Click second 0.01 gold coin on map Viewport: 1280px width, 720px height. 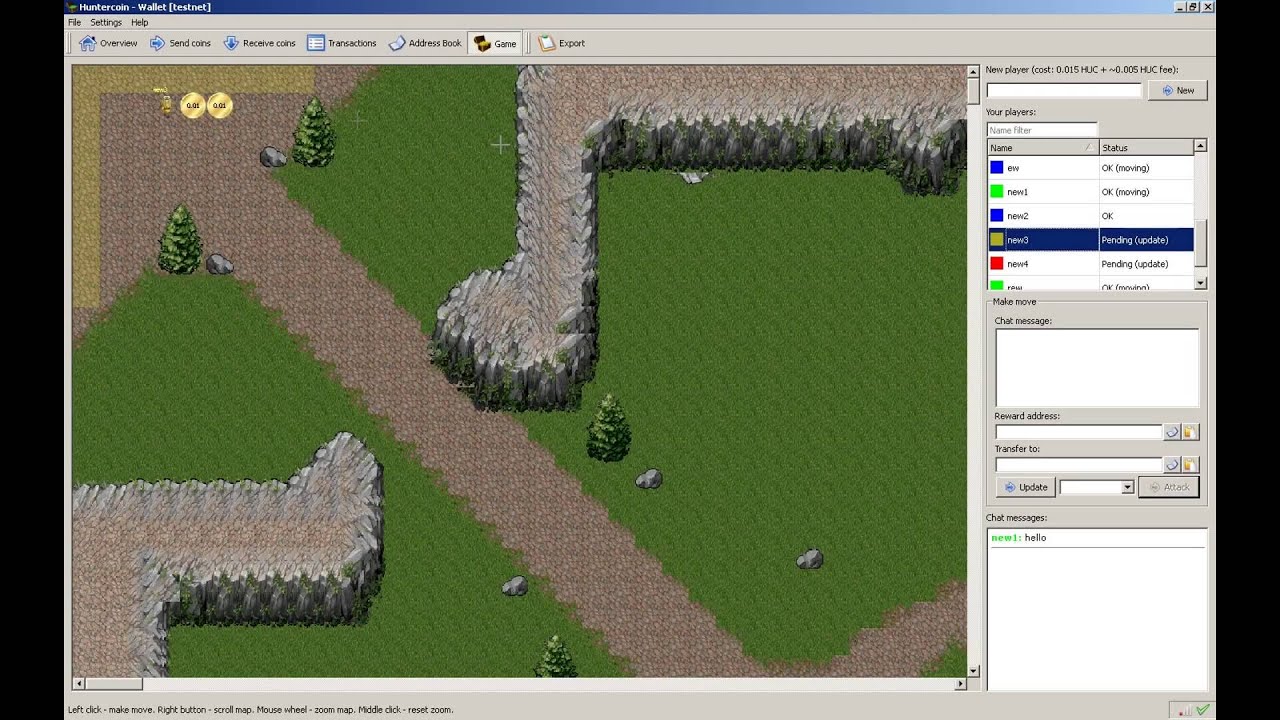tap(219, 105)
